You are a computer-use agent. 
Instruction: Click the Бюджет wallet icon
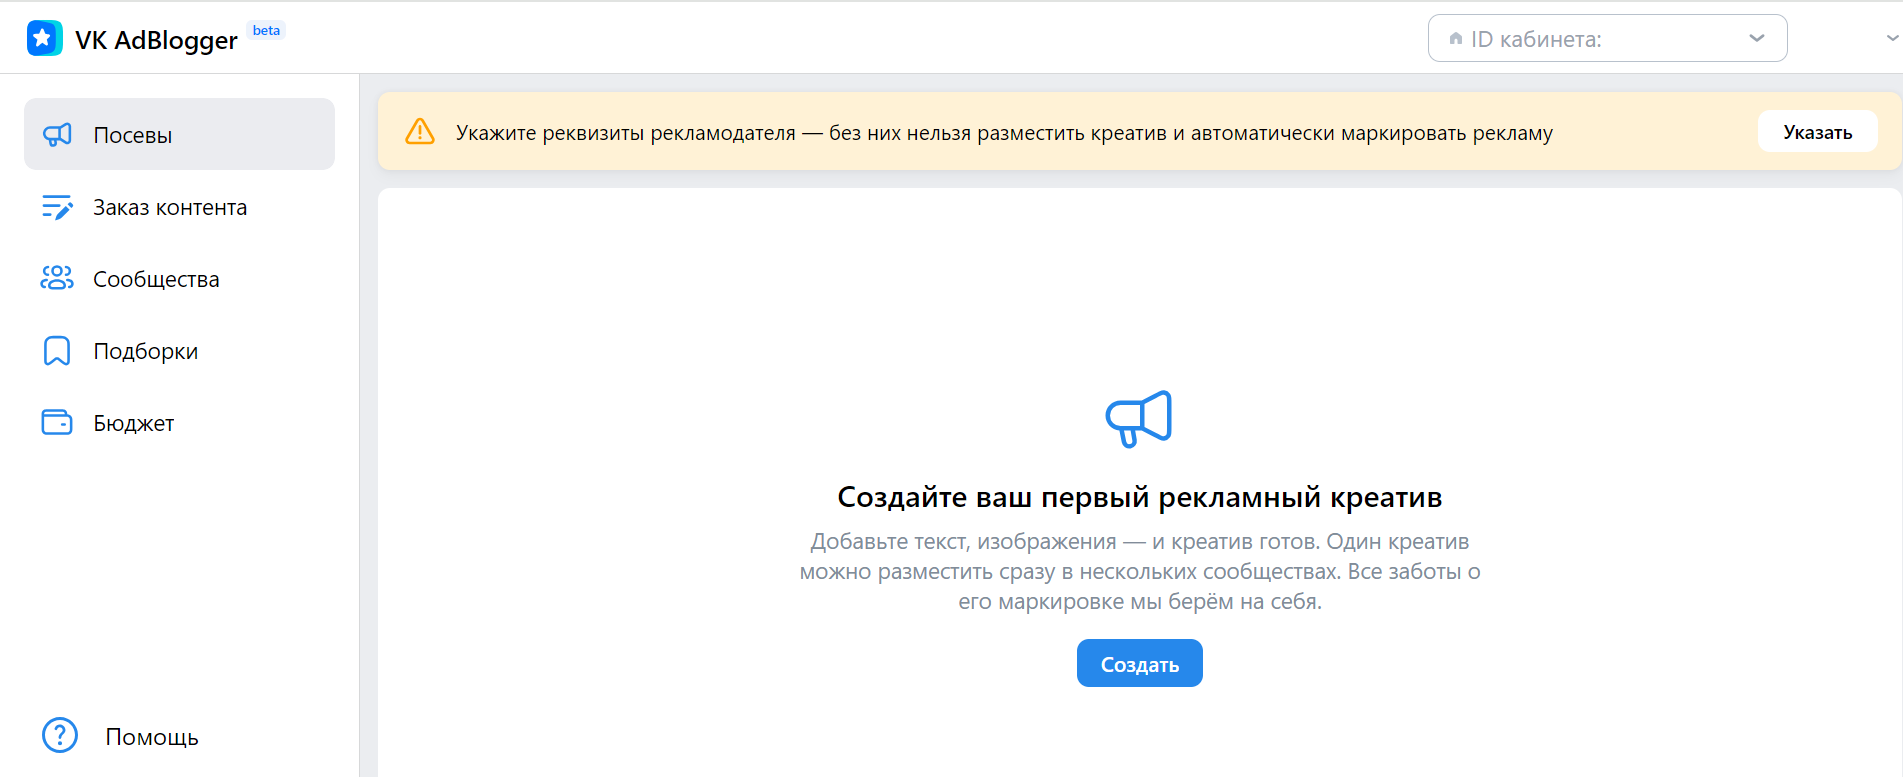[x=57, y=422]
